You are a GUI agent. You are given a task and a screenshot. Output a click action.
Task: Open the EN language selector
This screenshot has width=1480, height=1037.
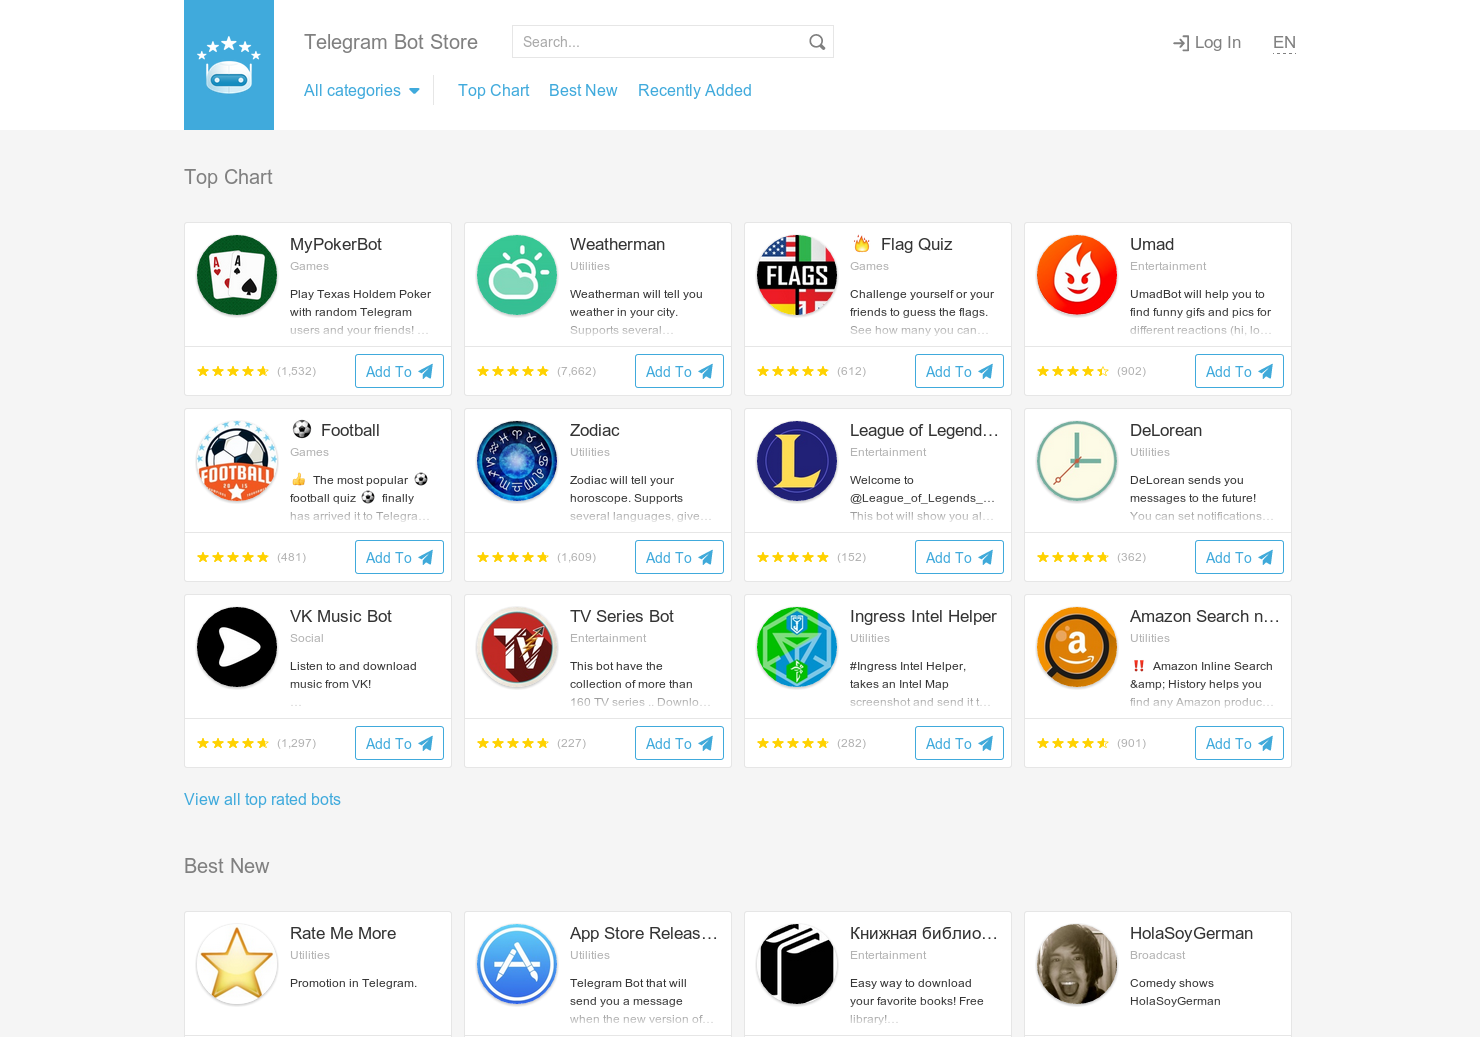point(1284,42)
